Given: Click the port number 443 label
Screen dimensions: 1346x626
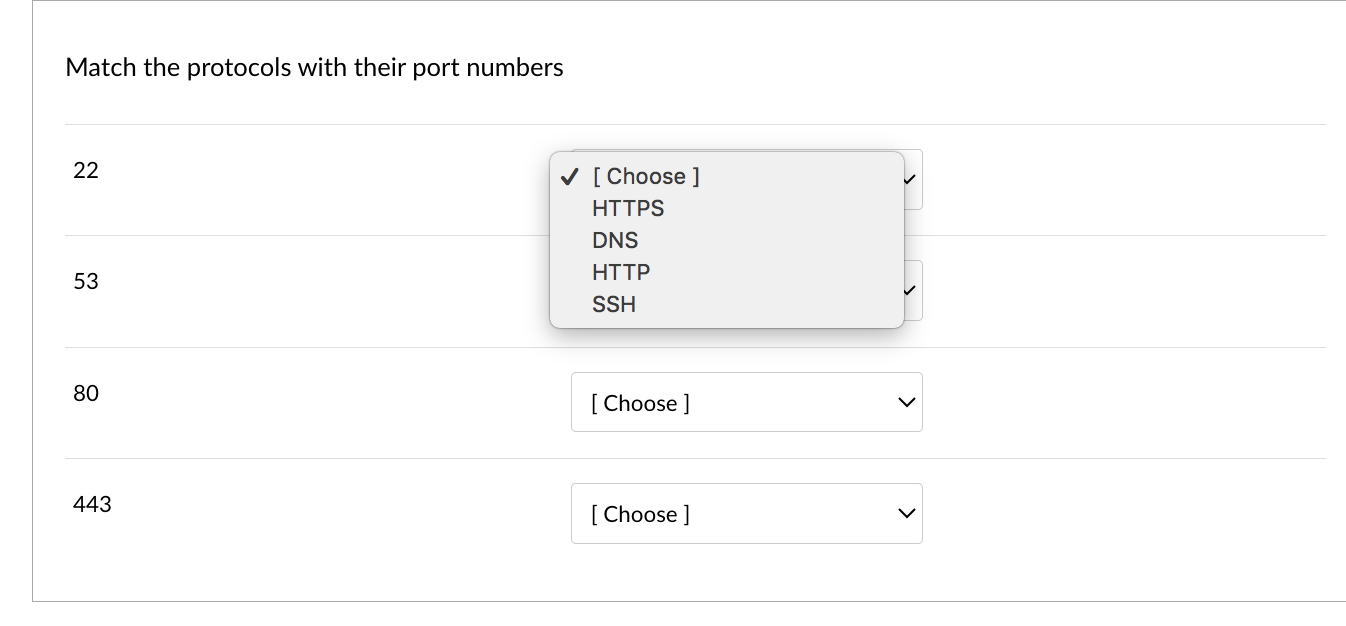Looking at the screenshot, I should (91, 504).
